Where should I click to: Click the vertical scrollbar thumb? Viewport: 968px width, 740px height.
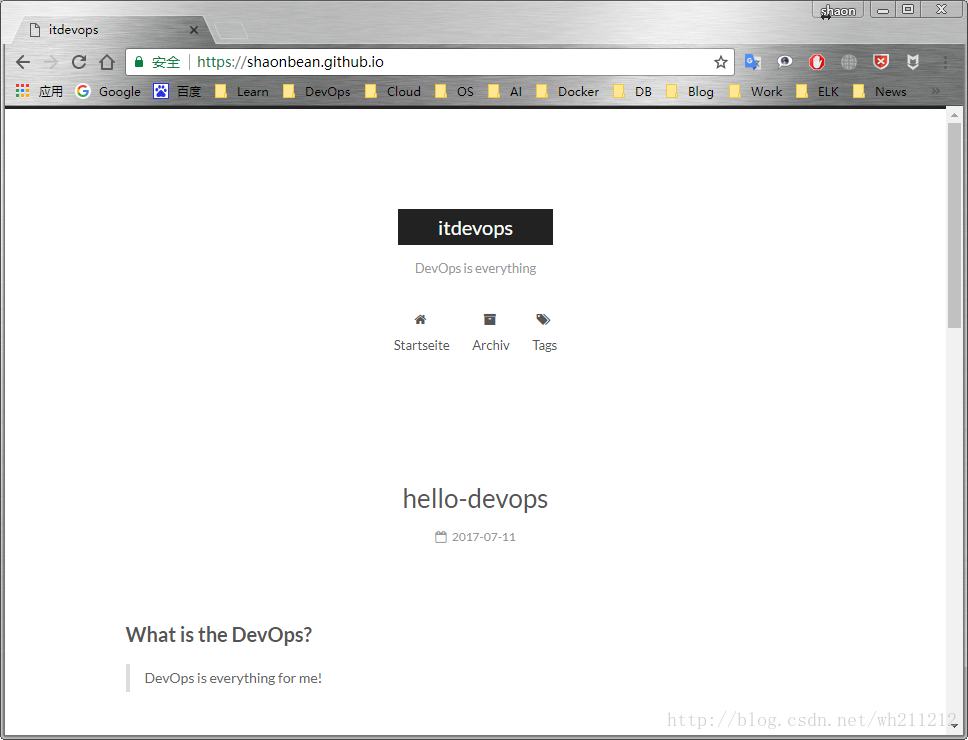pyautogui.click(x=954, y=225)
